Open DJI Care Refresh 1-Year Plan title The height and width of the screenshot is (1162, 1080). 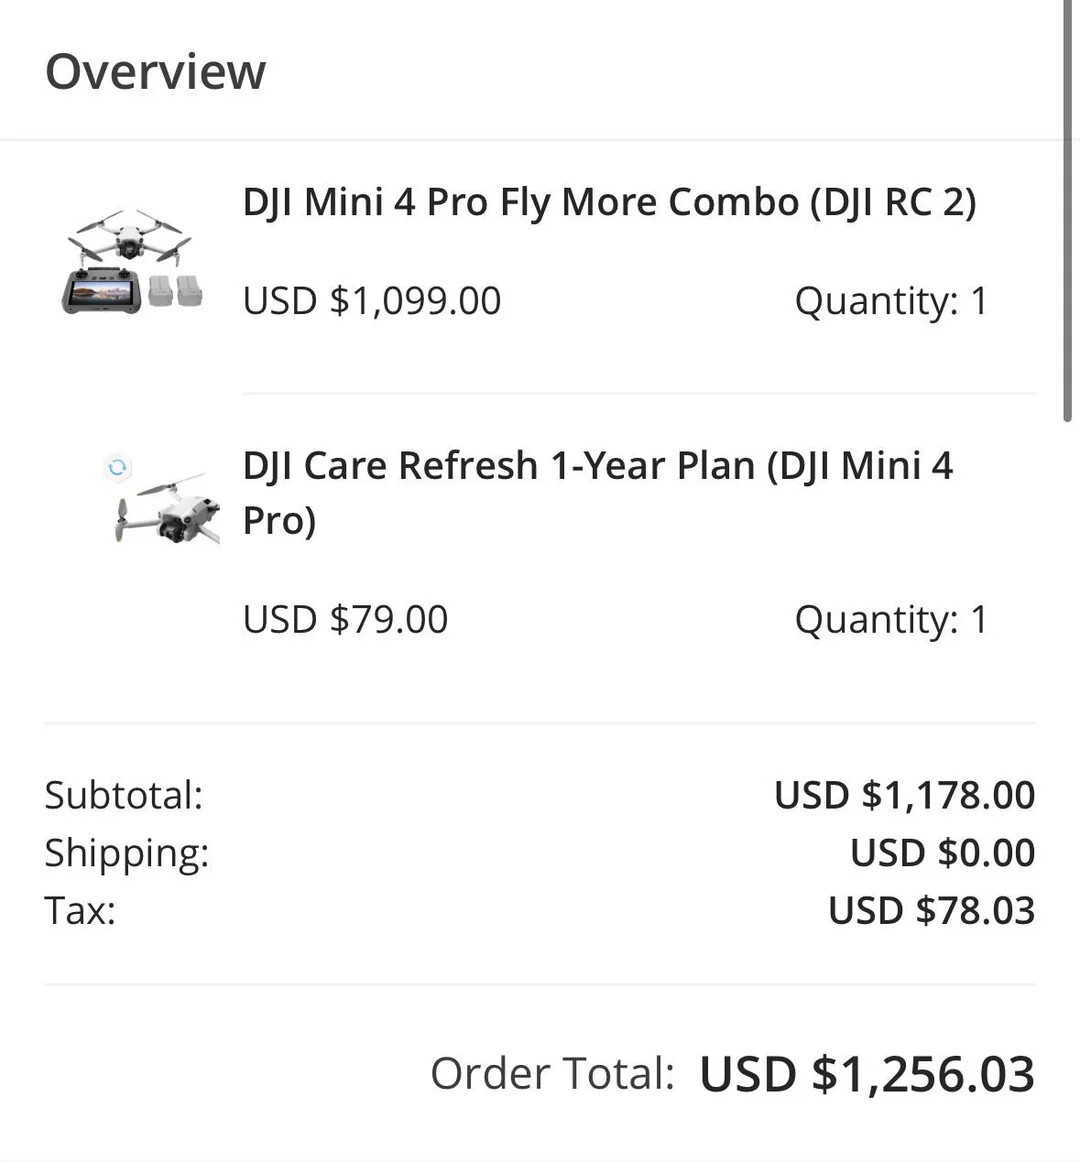coord(597,492)
